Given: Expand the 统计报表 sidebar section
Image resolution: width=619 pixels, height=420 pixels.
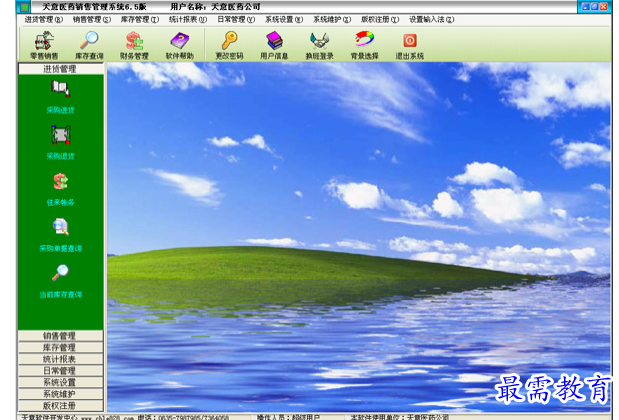Looking at the screenshot, I should tap(60, 359).
